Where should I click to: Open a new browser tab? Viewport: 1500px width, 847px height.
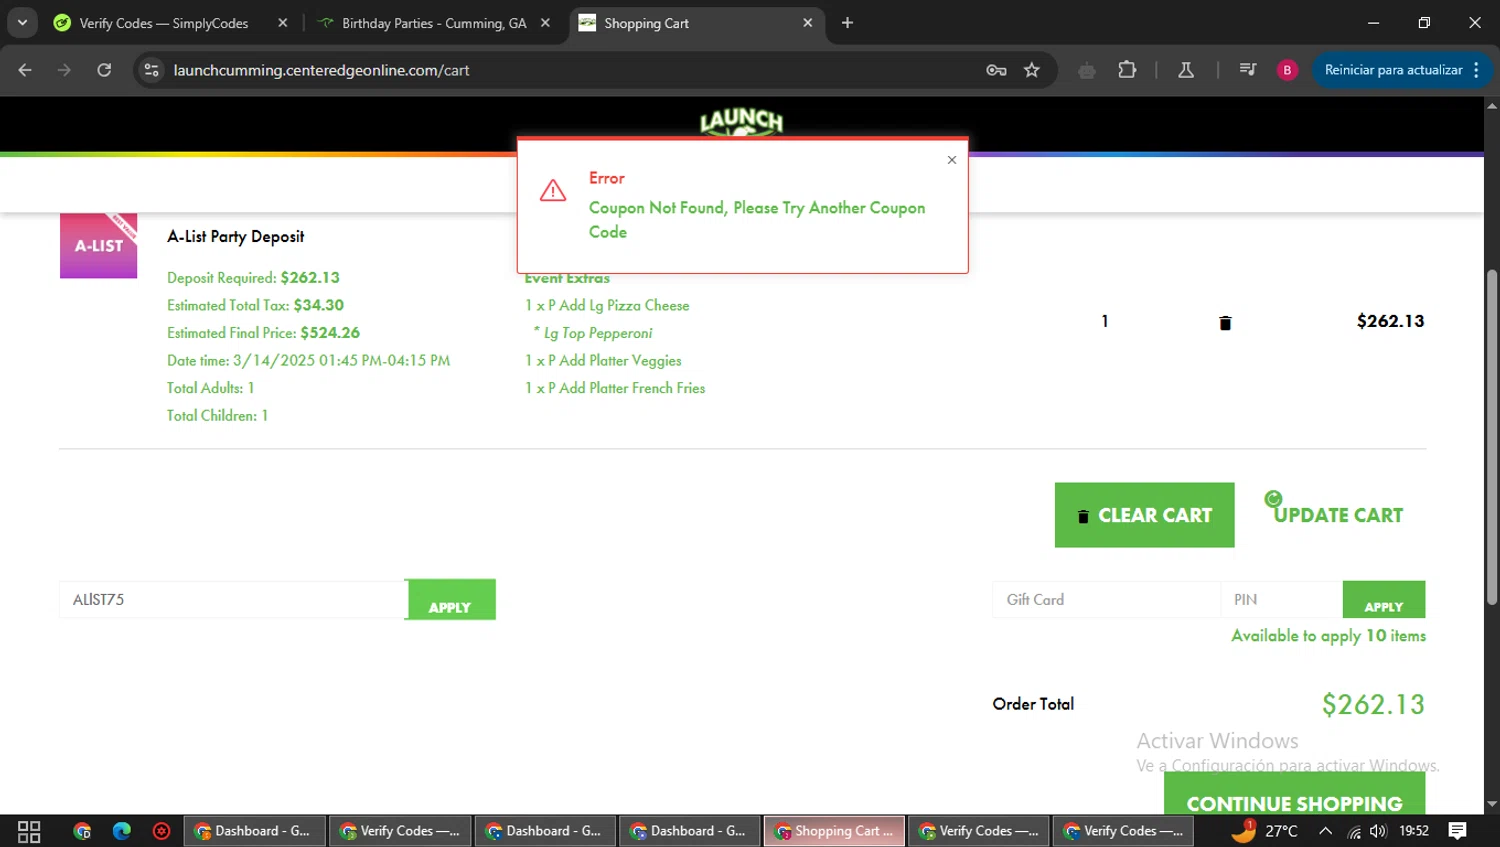pos(847,23)
